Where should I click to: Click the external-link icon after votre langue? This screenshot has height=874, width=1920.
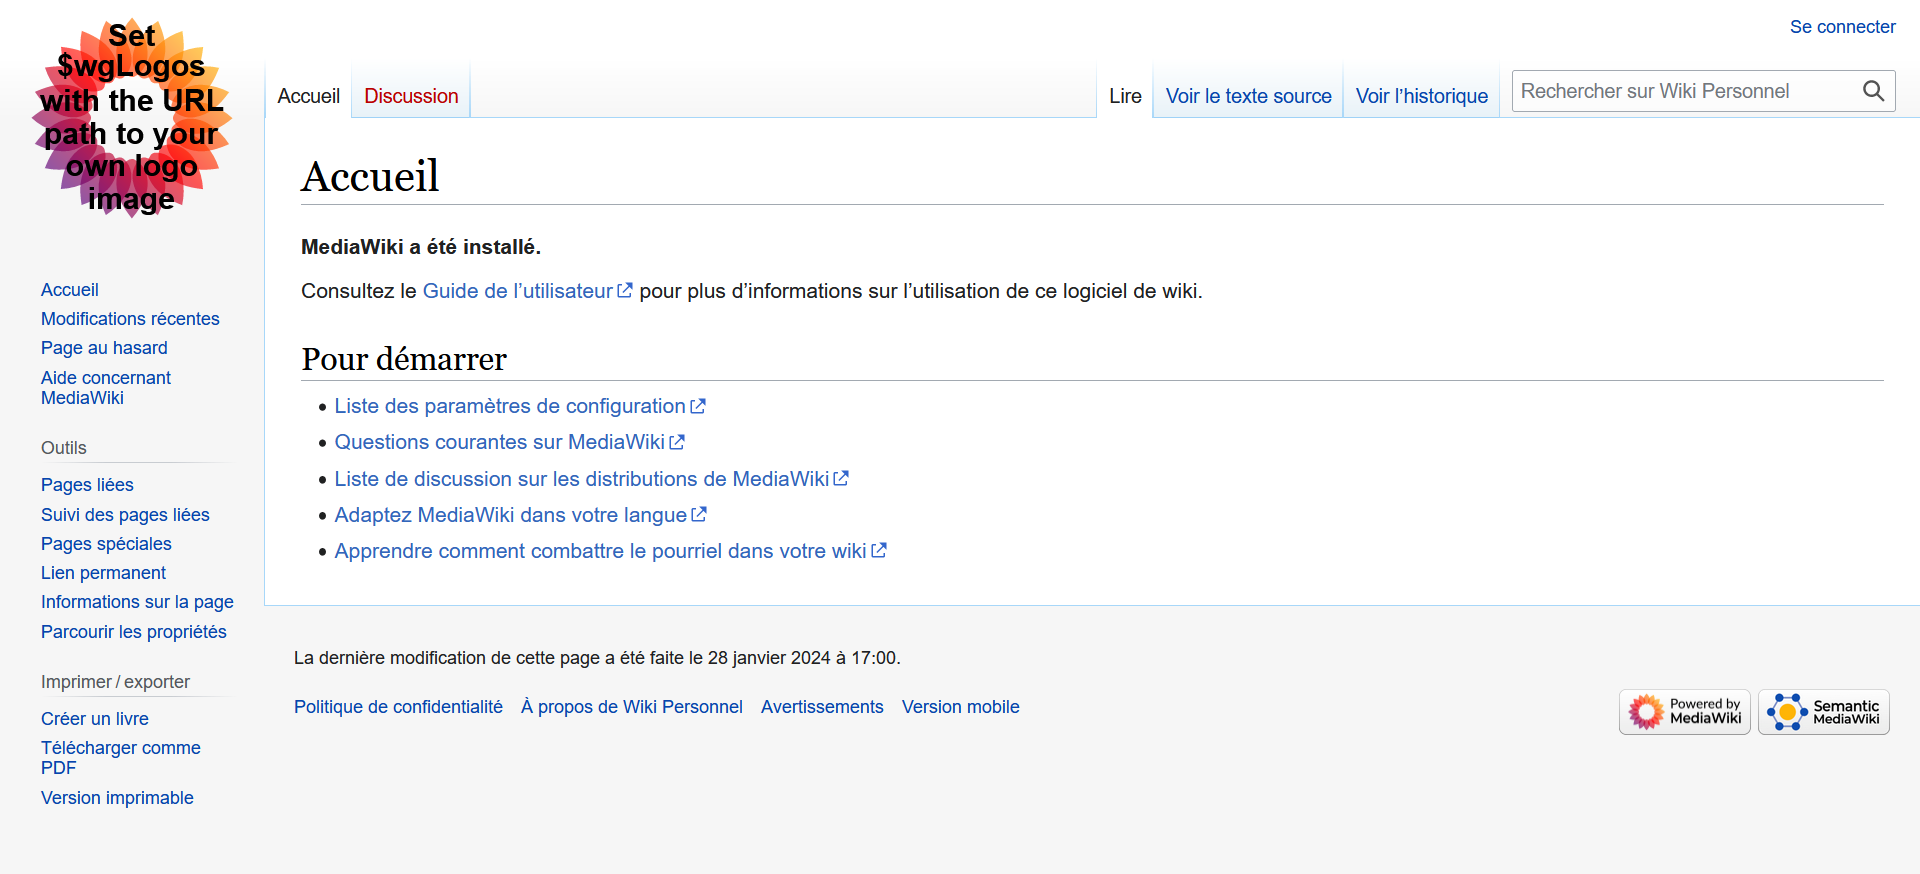click(x=699, y=515)
